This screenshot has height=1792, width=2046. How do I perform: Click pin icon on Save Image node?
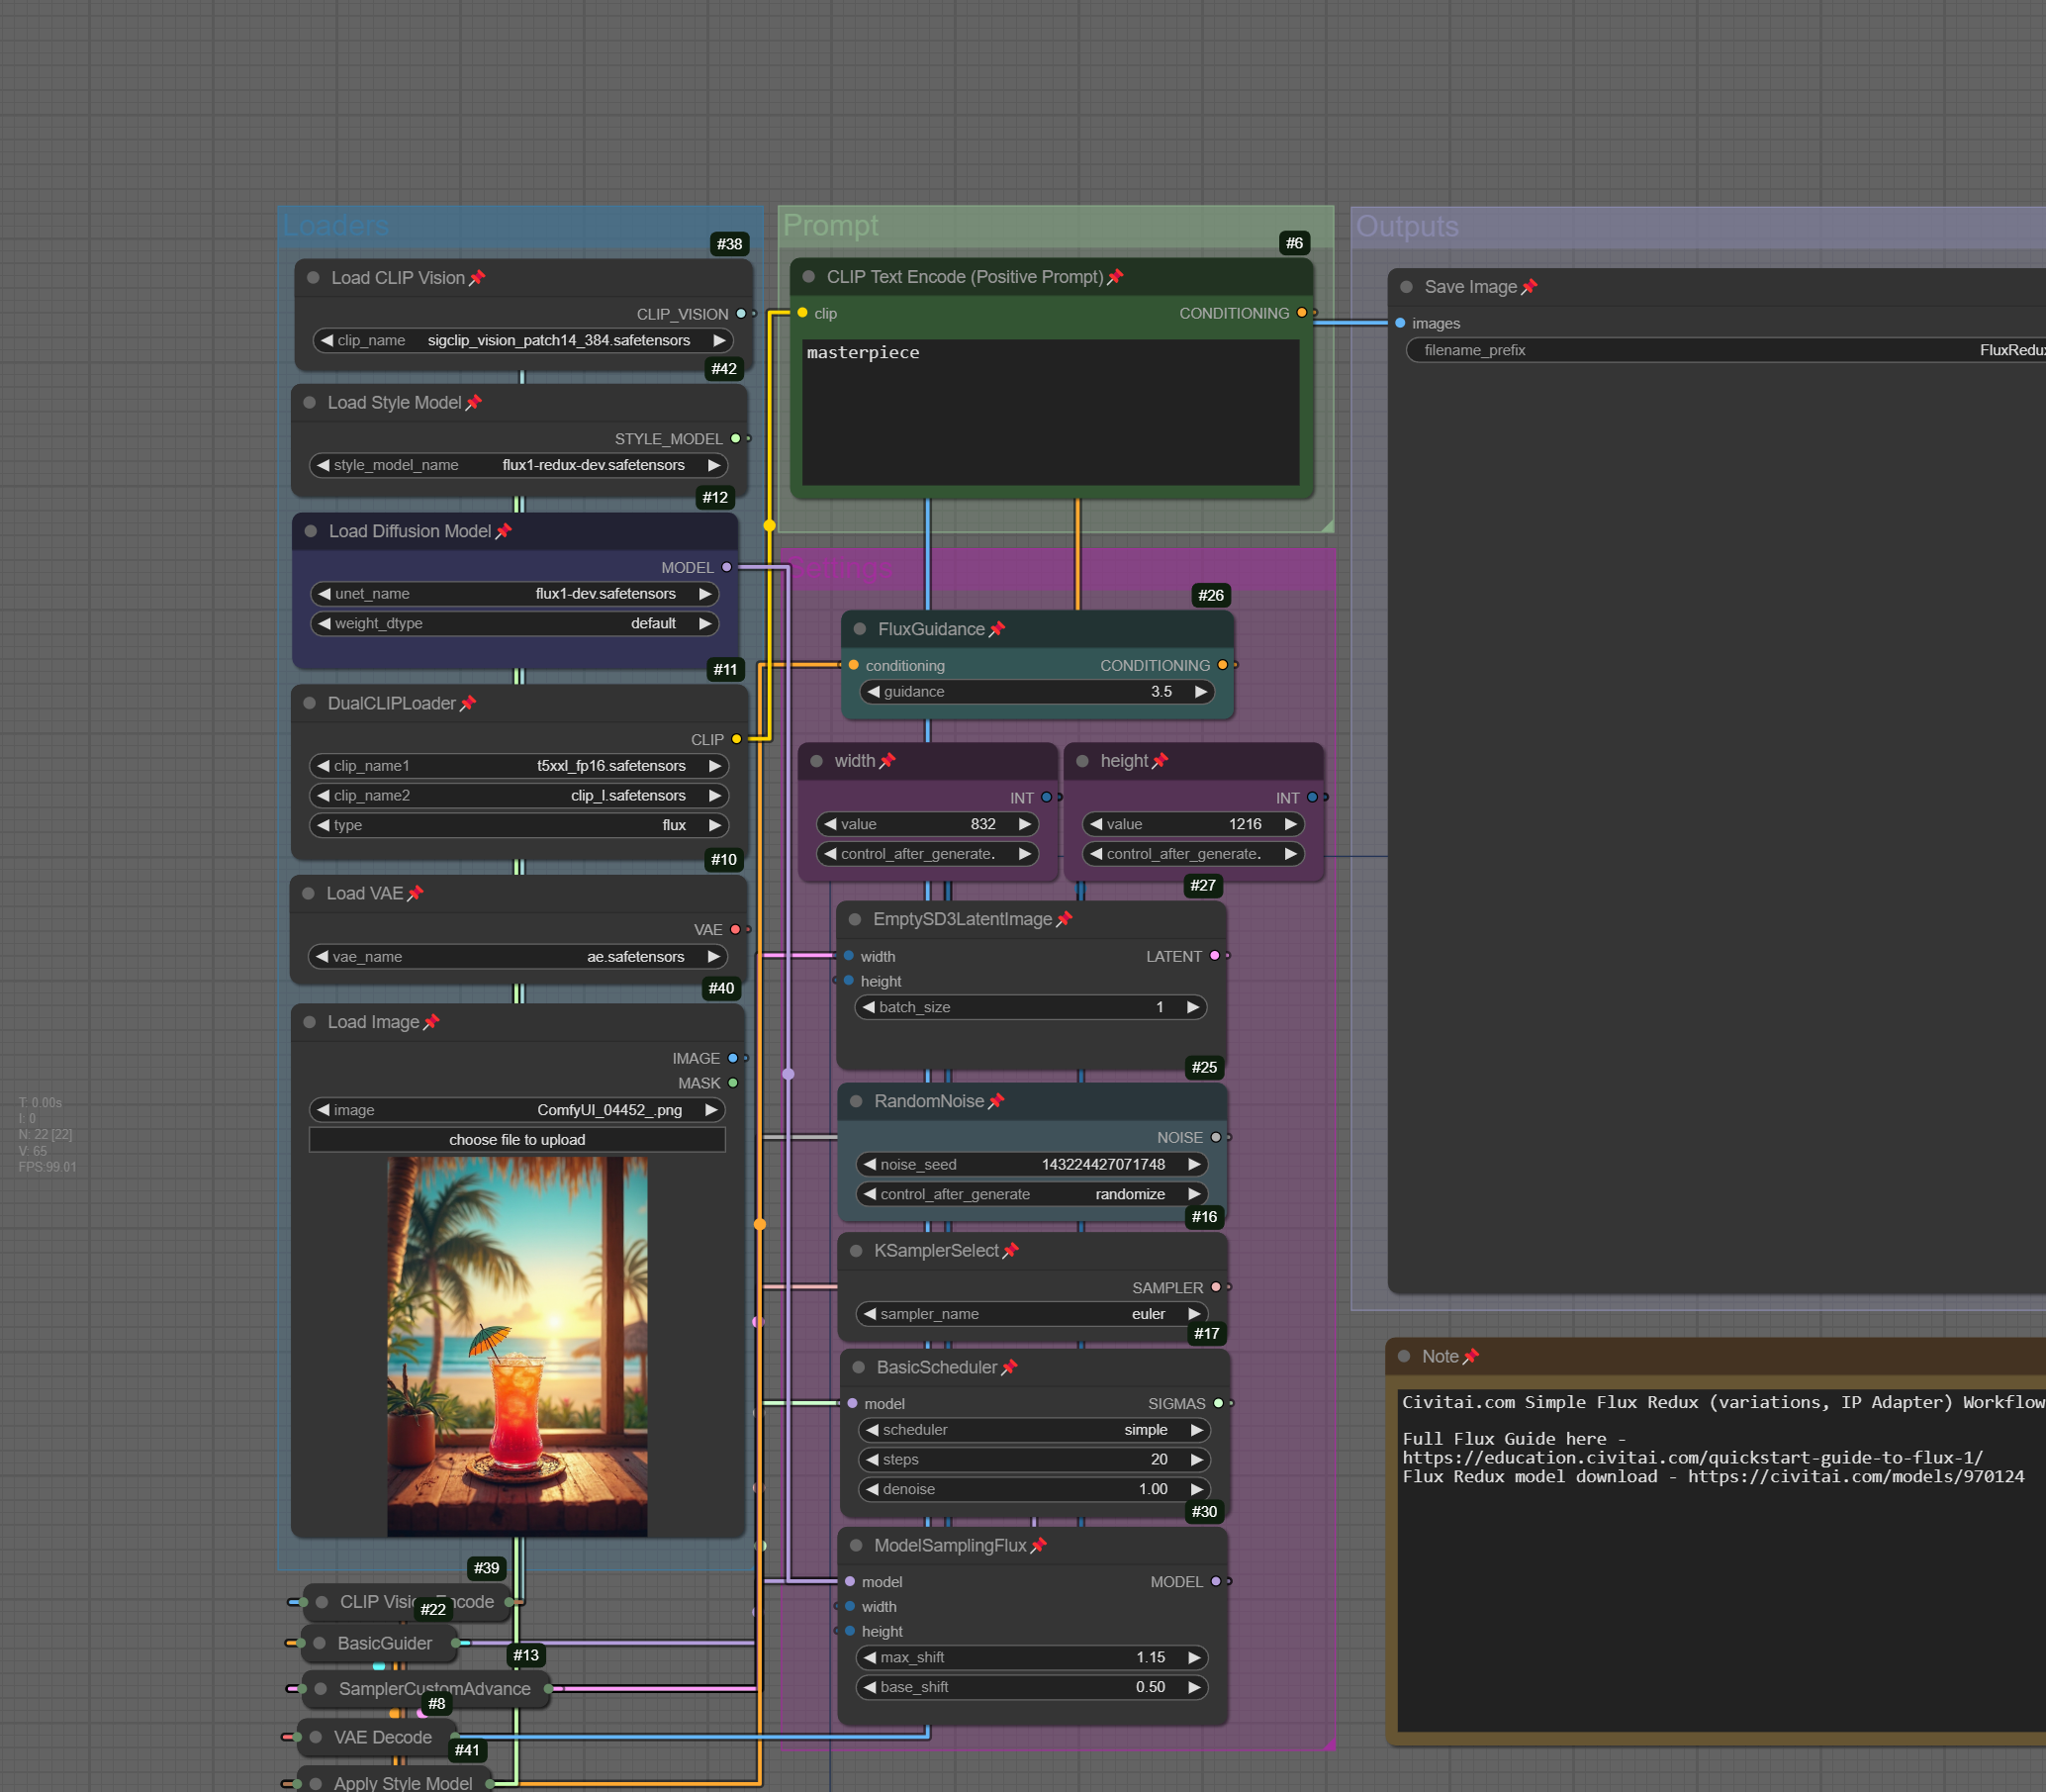point(1529,287)
